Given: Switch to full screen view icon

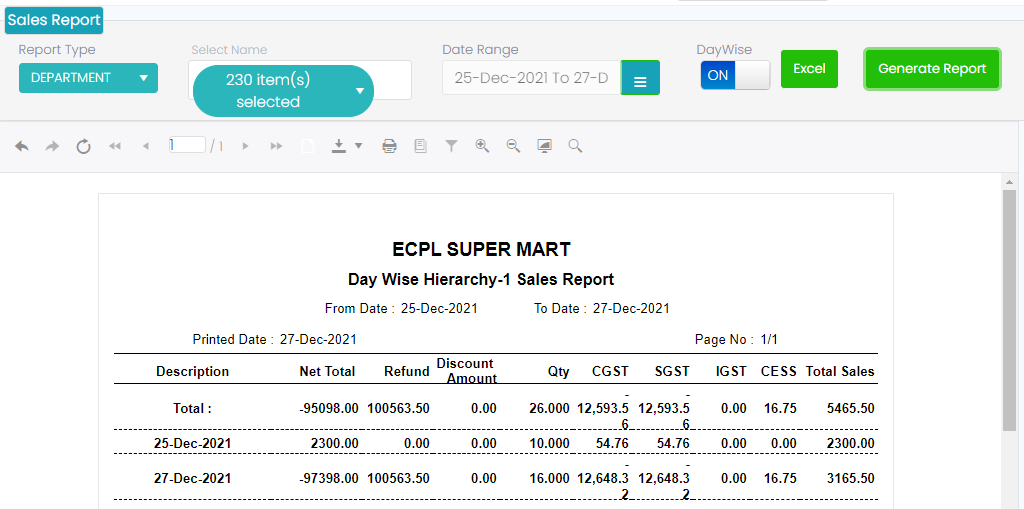Looking at the screenshot, I should (x=544, y=146).
